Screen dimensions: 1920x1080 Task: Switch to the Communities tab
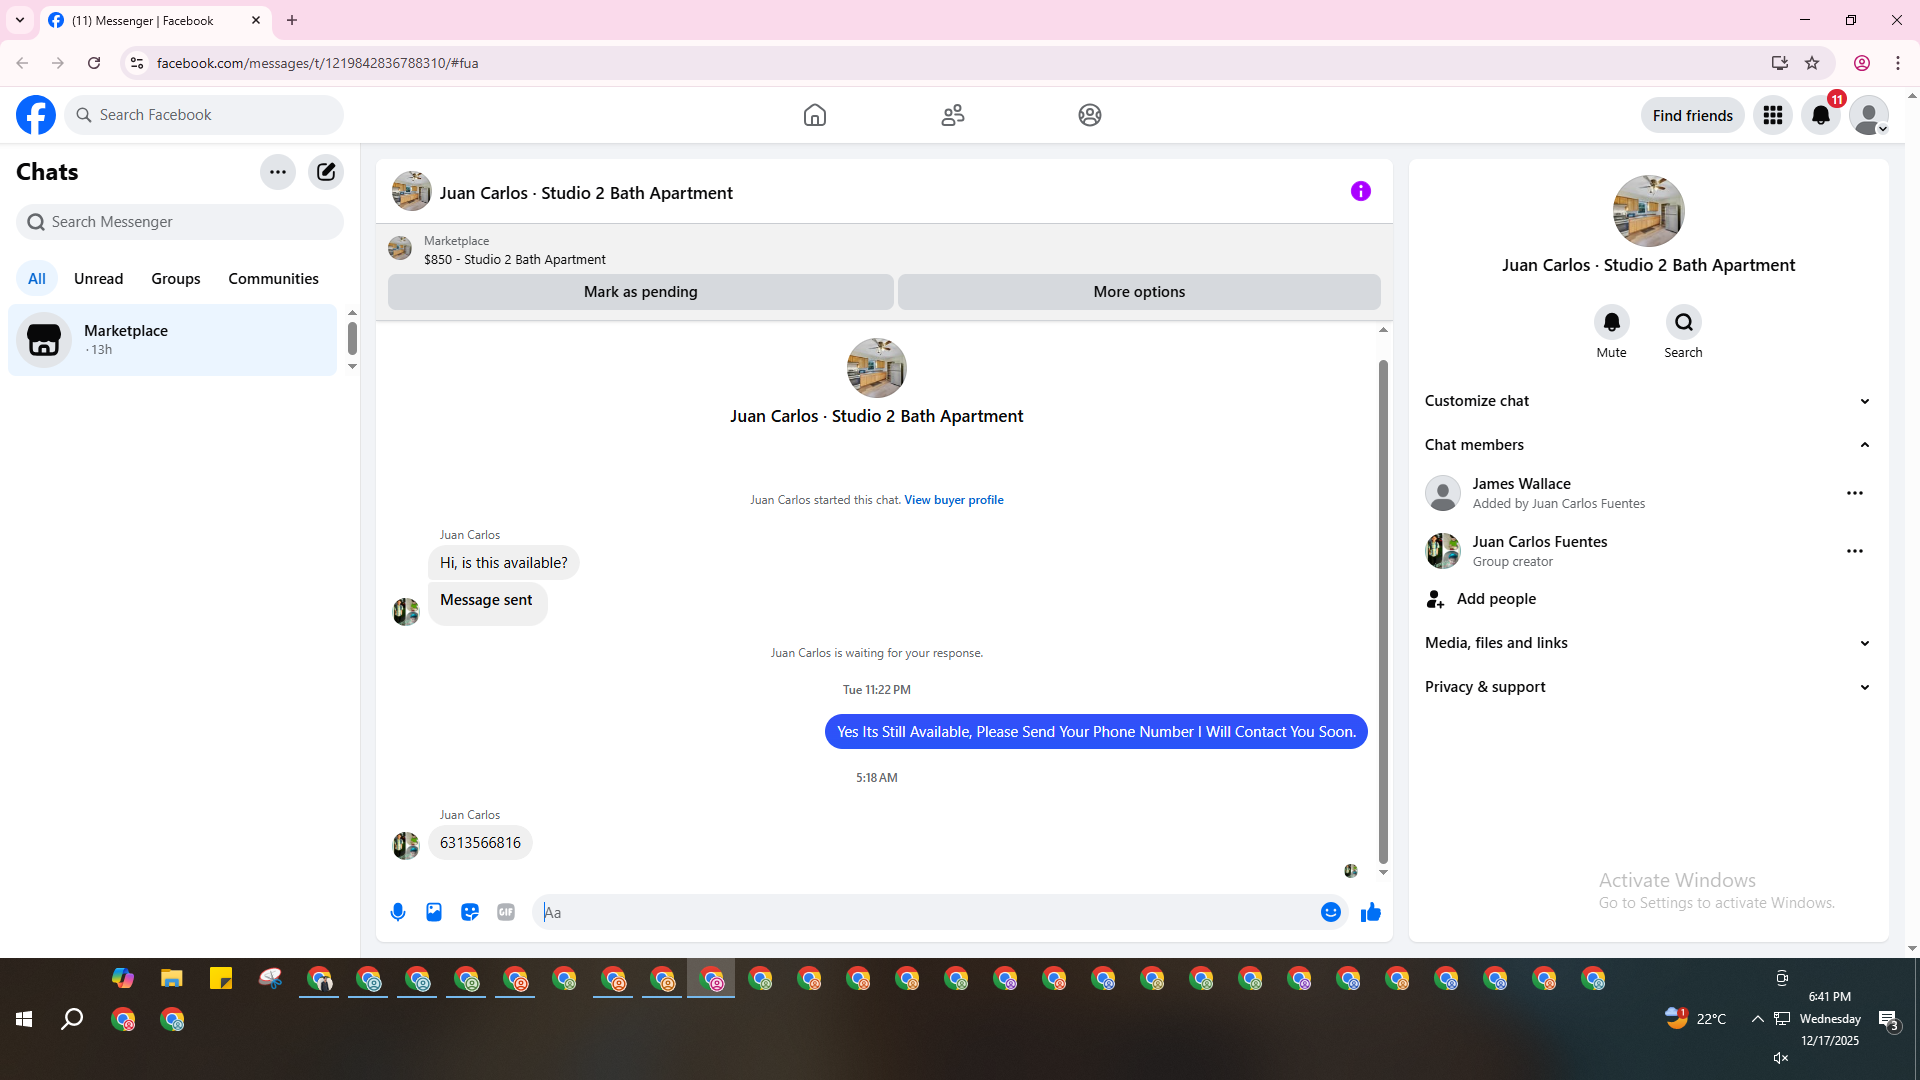[273, 279]
